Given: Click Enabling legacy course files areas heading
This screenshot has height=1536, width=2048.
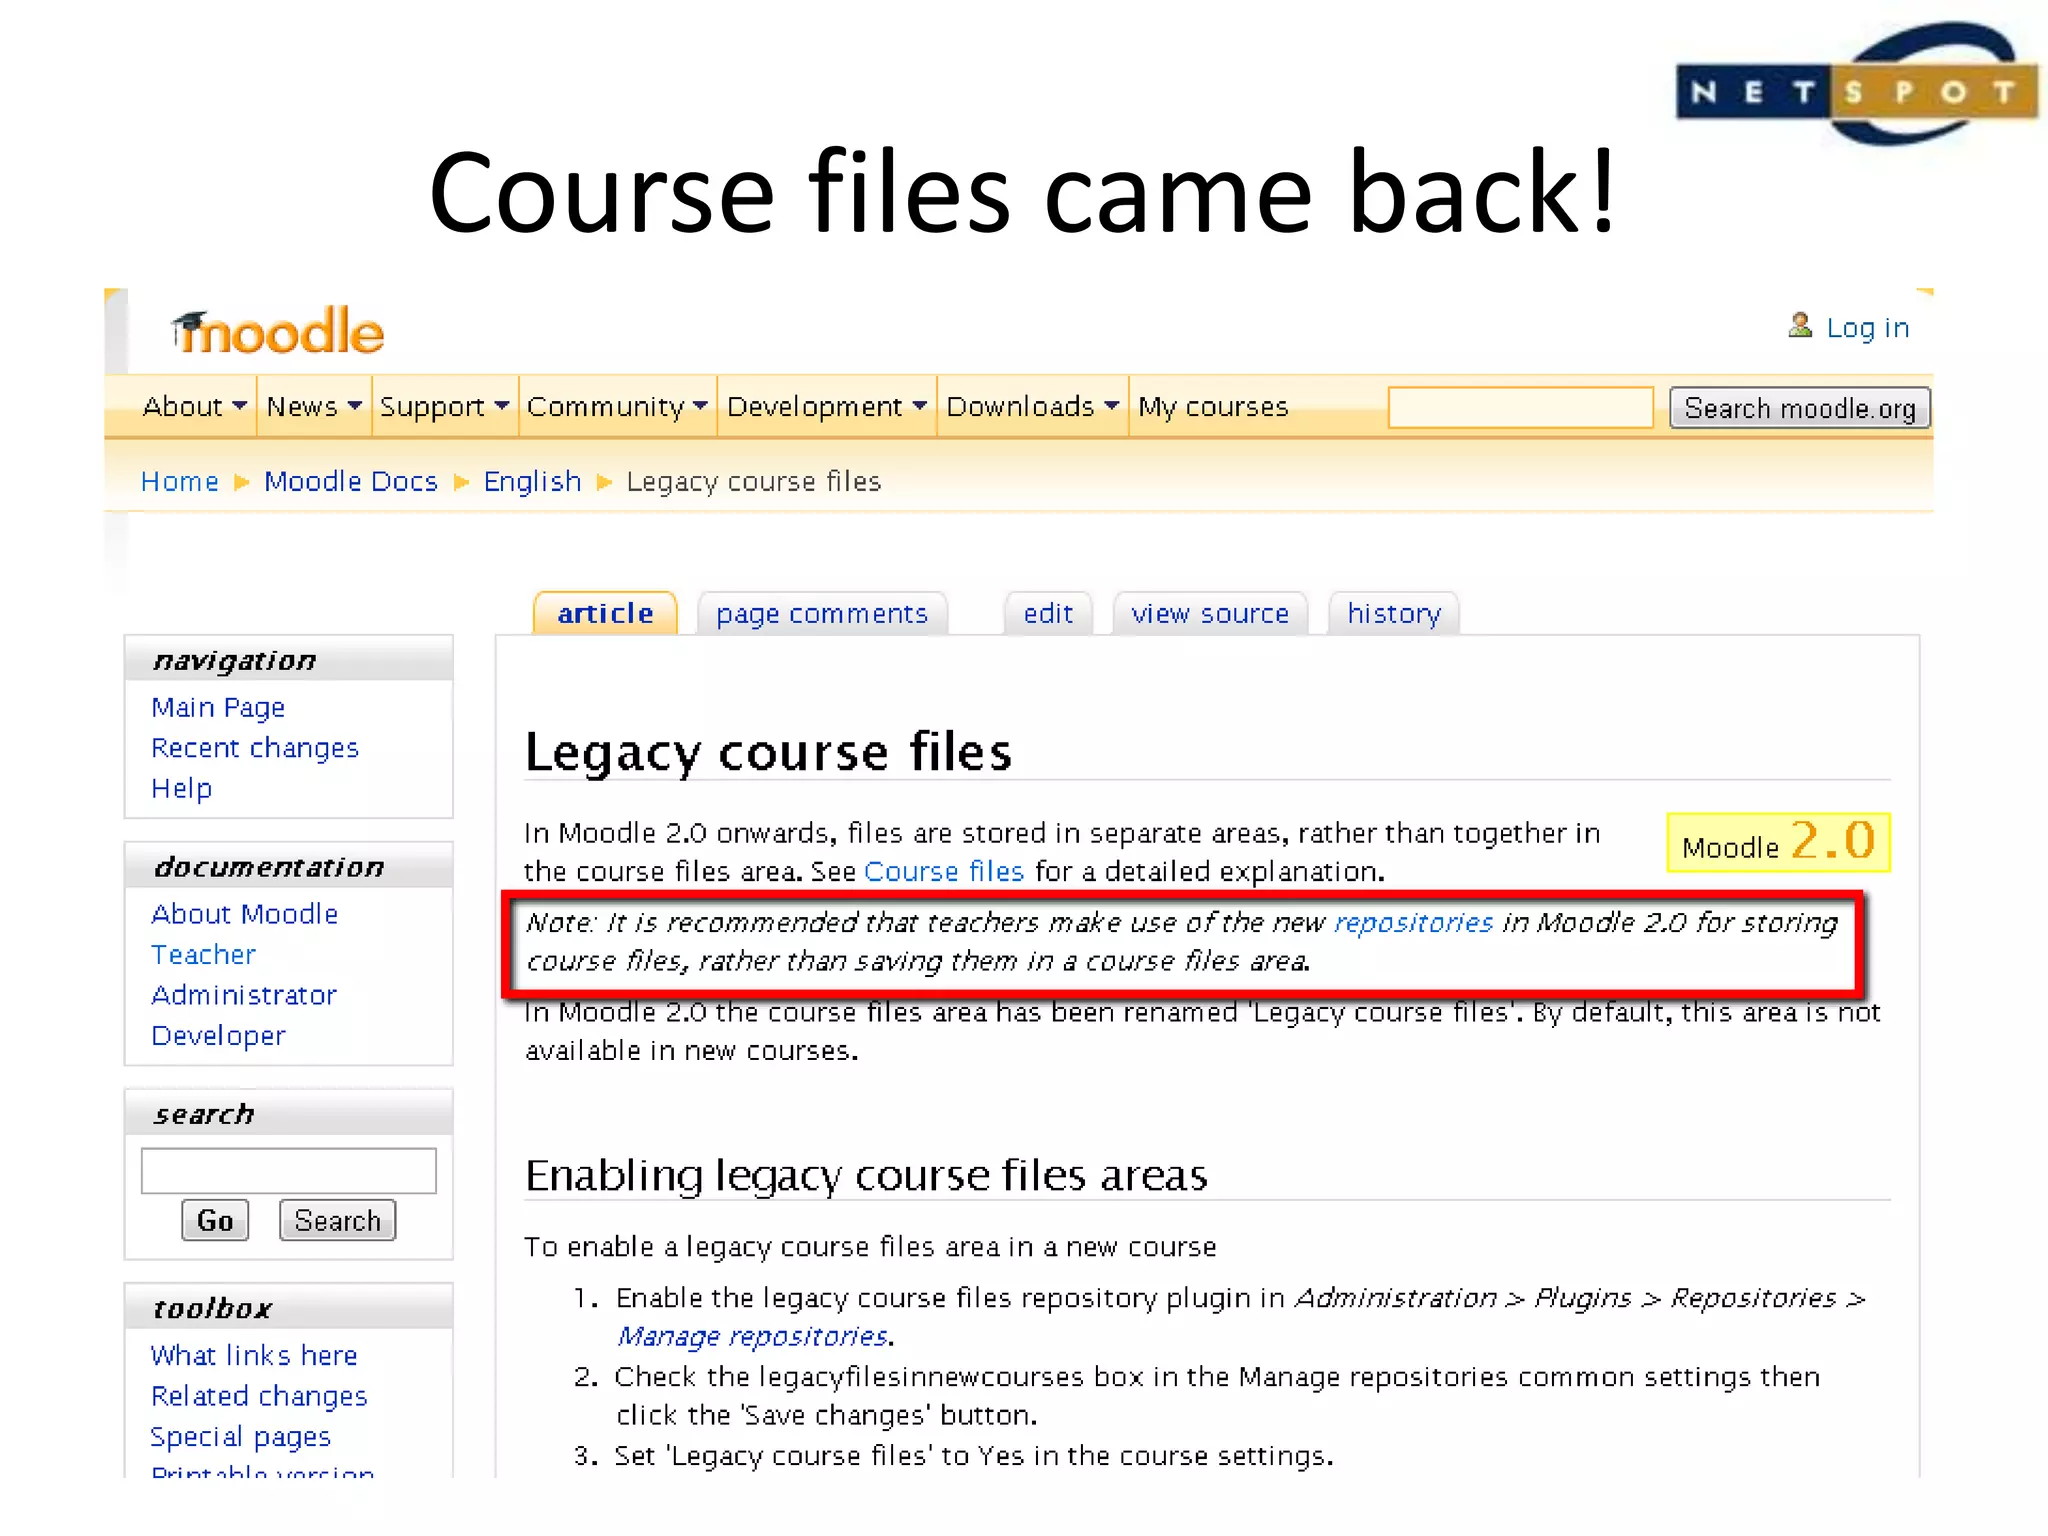Looking at the screenshot, I should click(x=866, y=1175).
